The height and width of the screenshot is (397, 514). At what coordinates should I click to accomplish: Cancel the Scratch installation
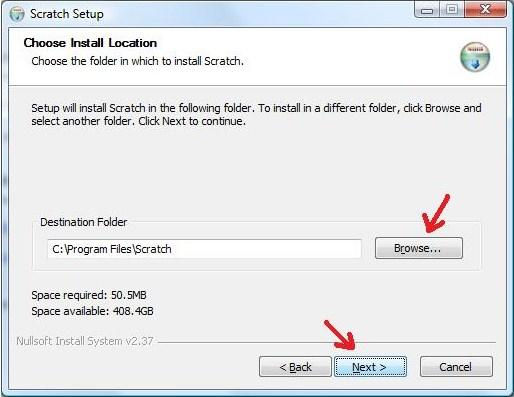(x=456, y=367)
